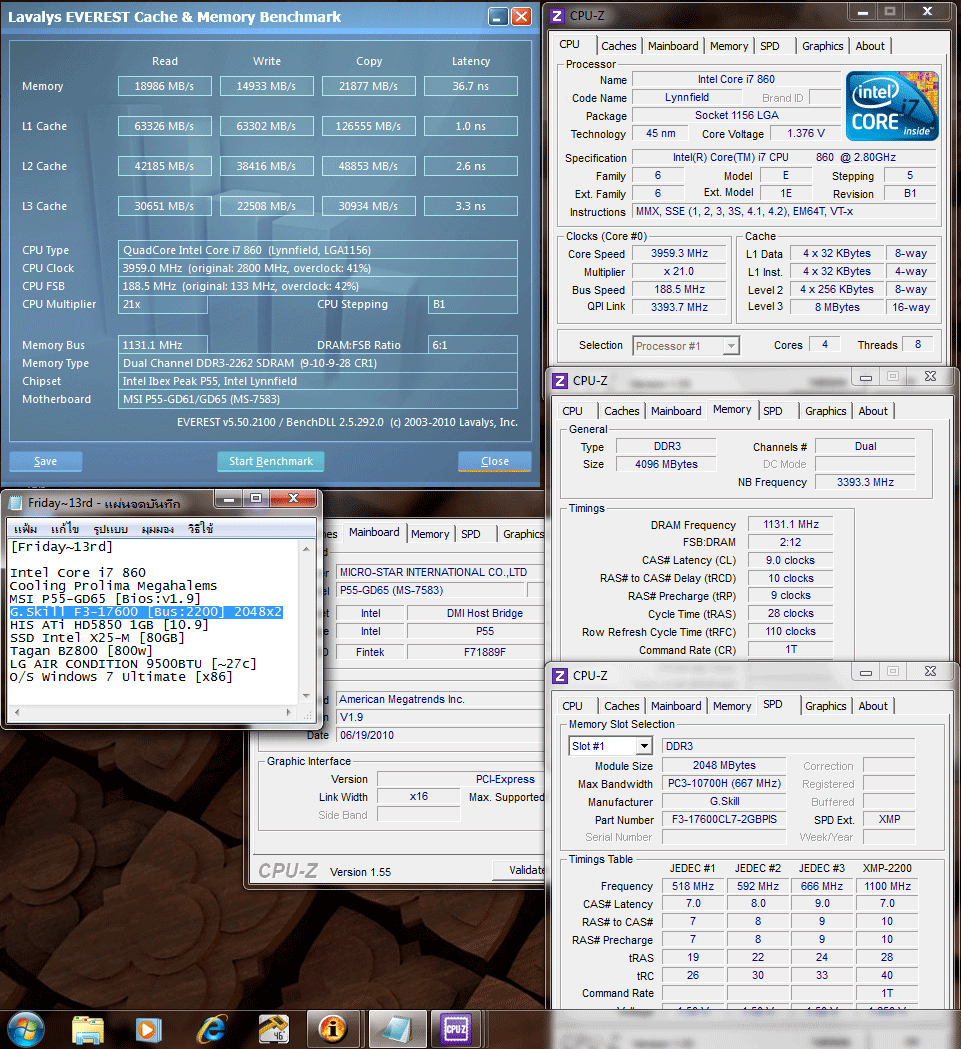The image size is (961, 1049).
Task: Click Validate in the CPU-Z Mainboard window
Action: tap(521, 870)
